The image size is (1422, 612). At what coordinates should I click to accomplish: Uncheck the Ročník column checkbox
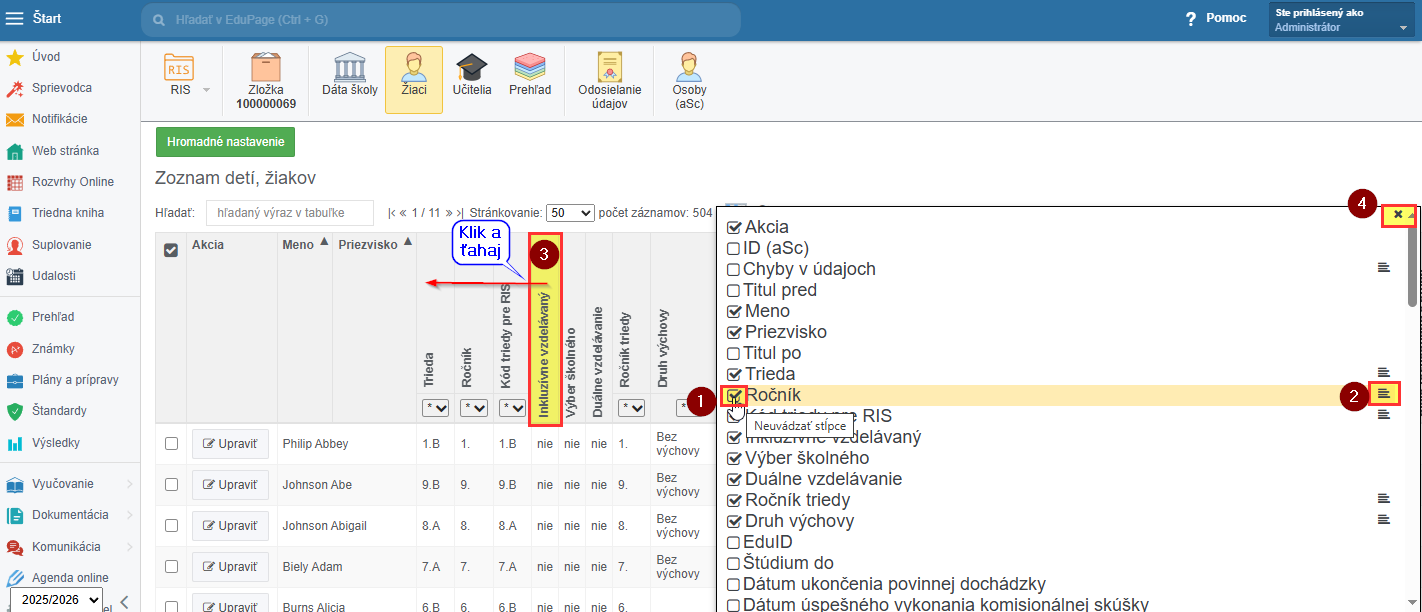[x=734, y=396]
